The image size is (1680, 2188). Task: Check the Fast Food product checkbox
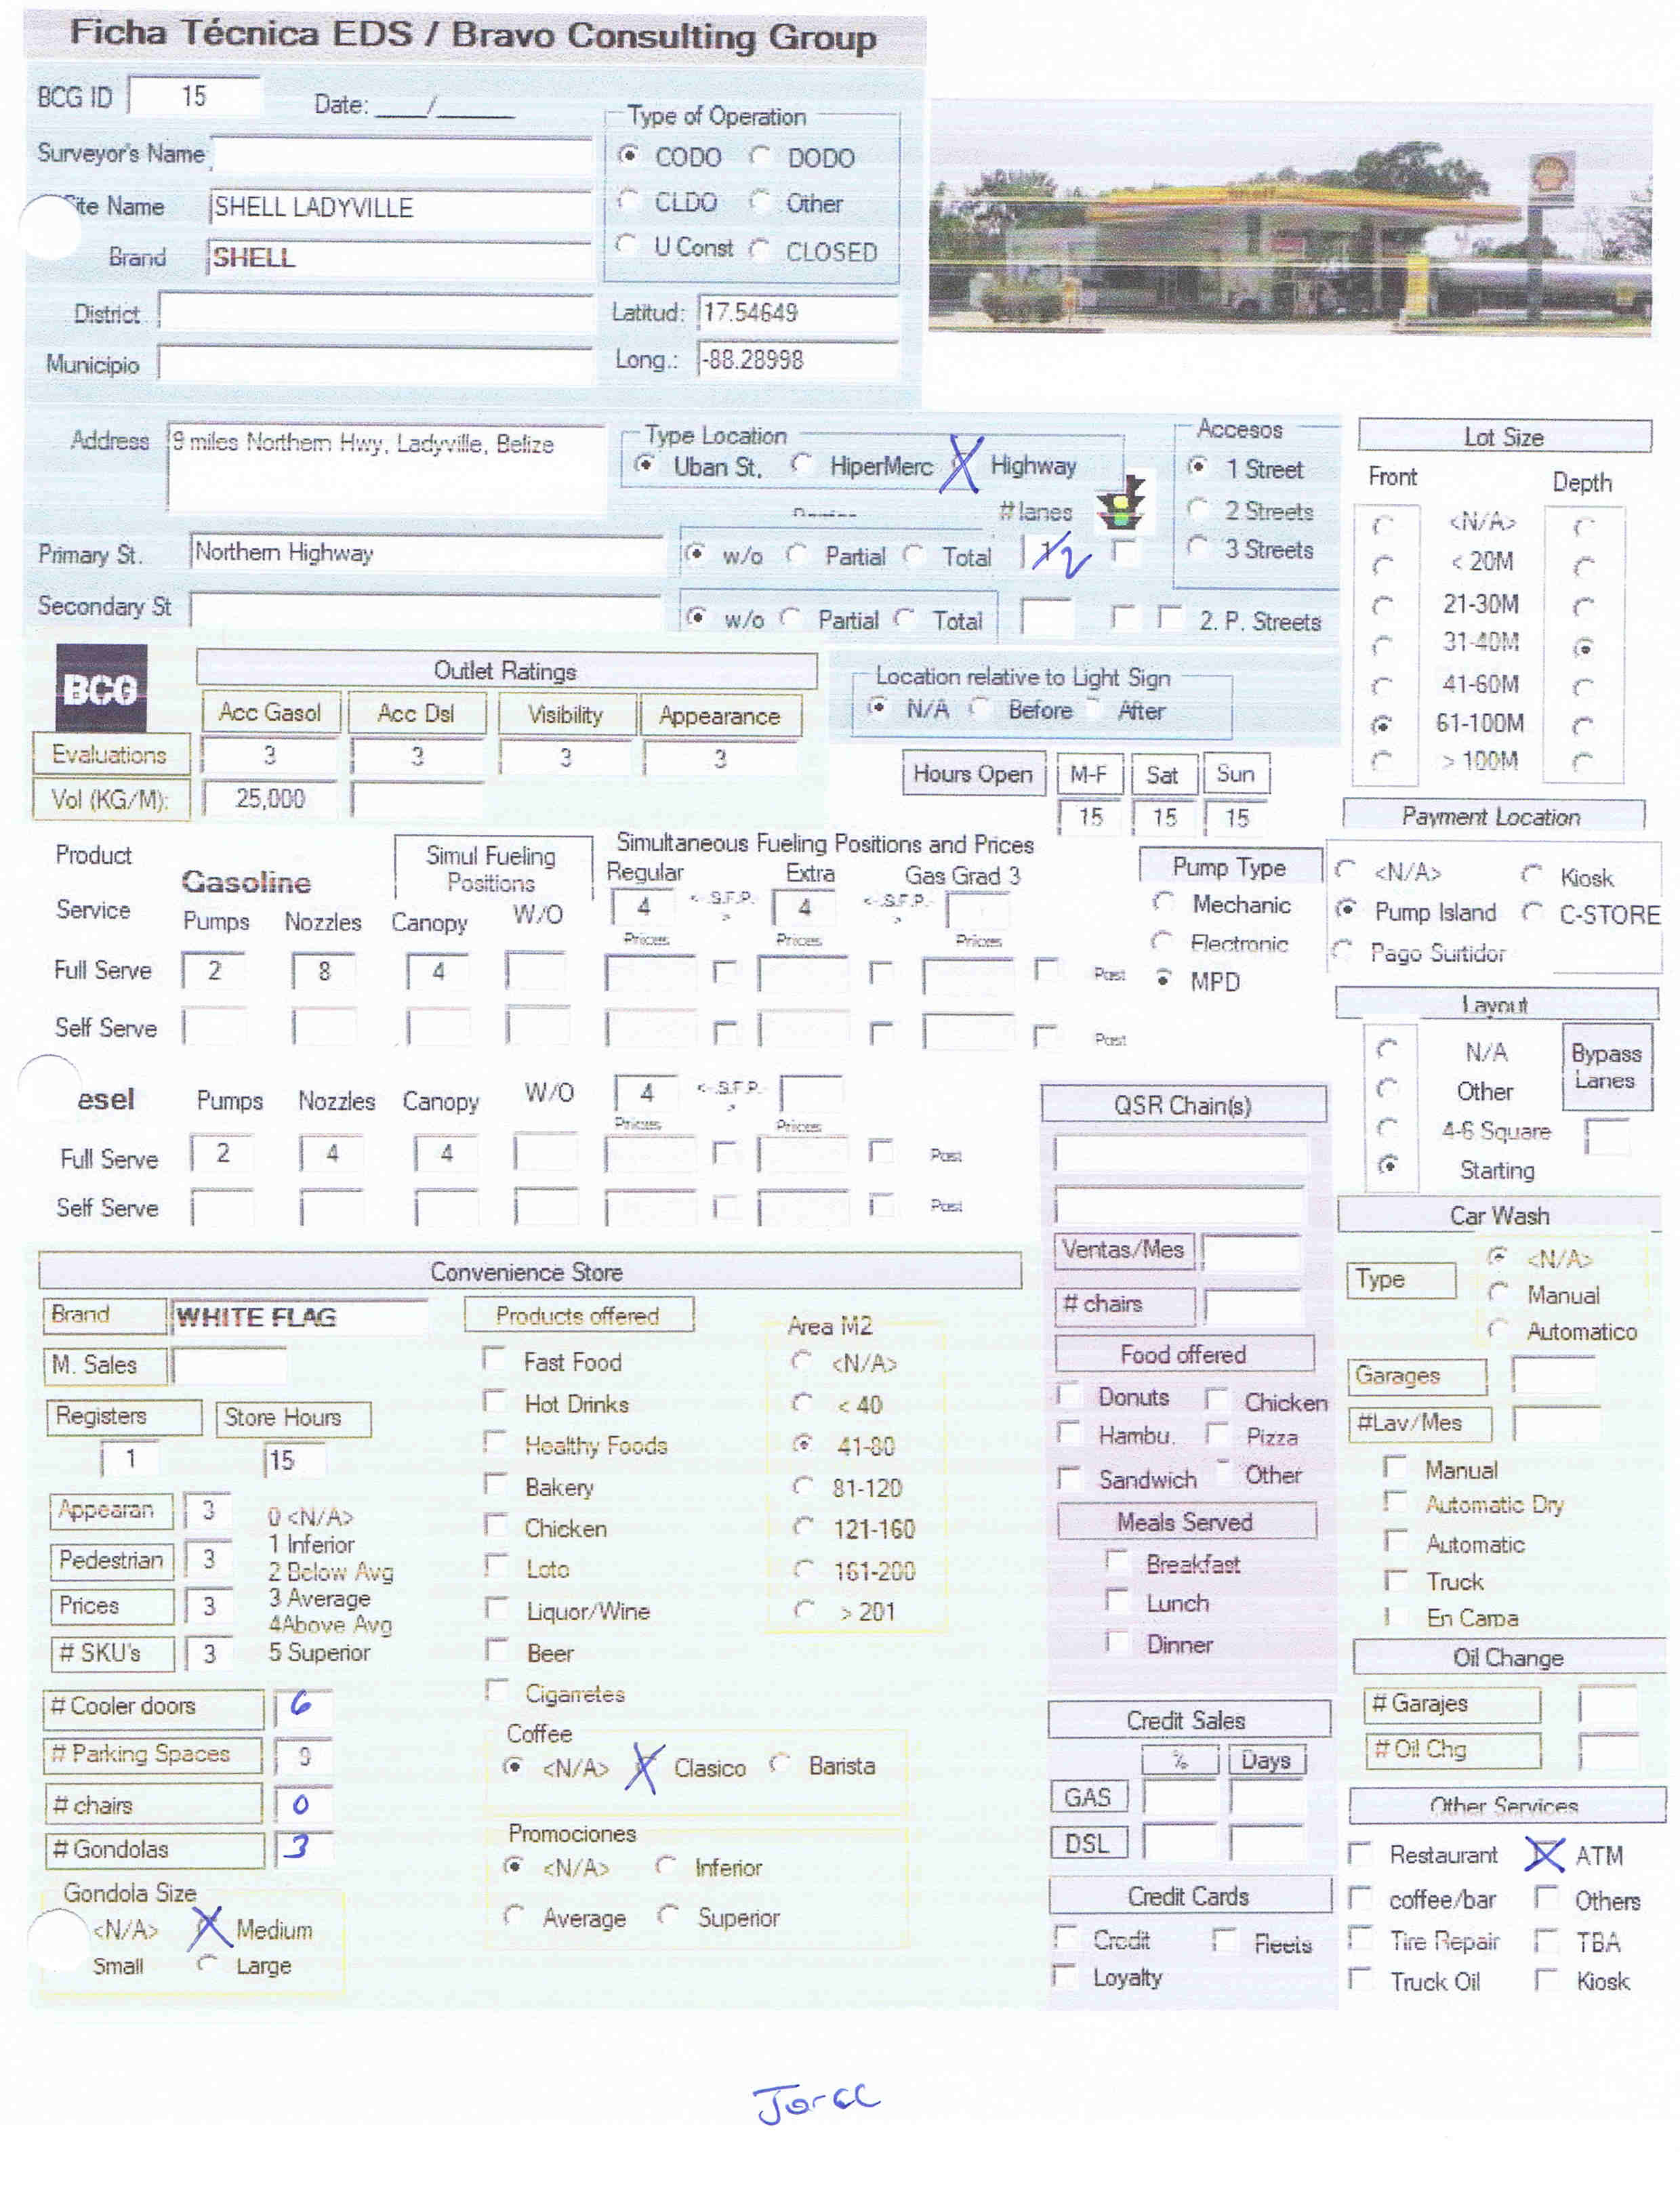coord(495,1359)
